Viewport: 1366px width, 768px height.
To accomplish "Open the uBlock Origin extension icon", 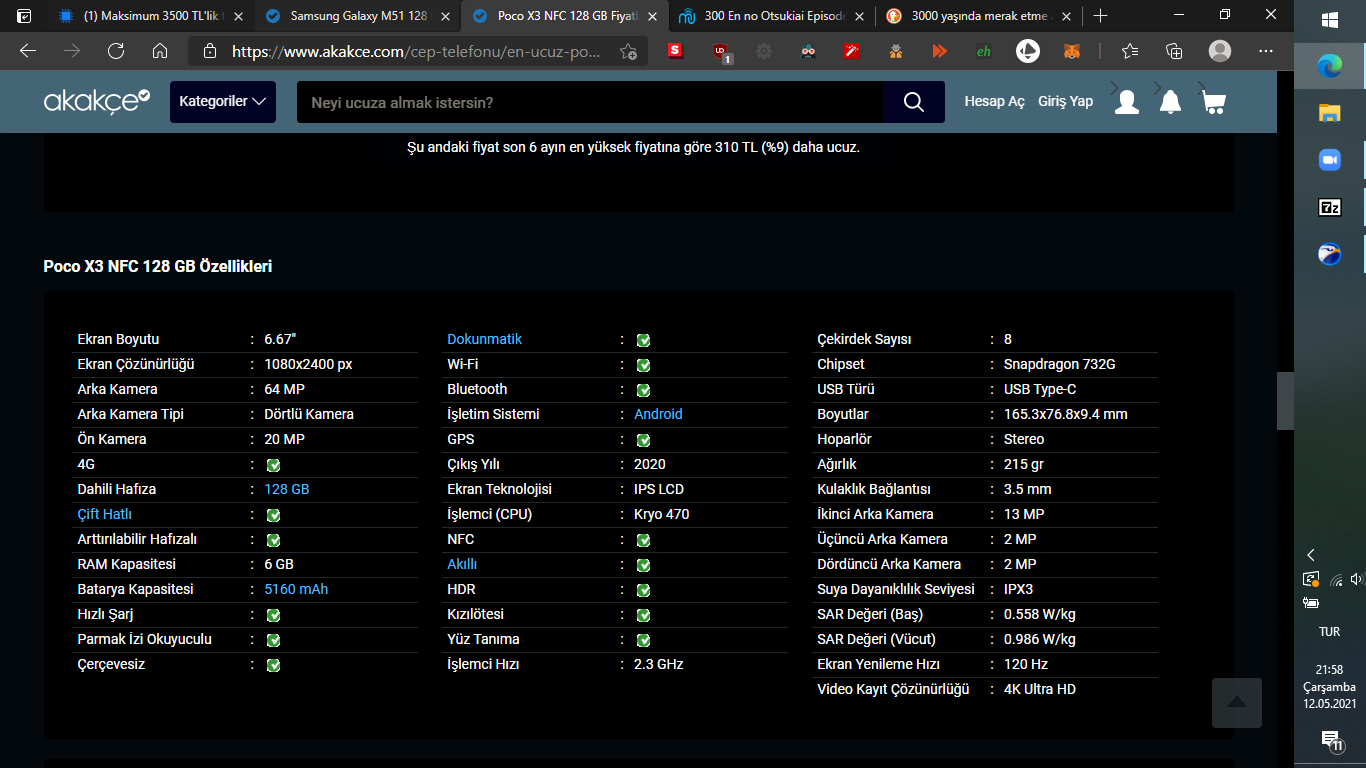I will 721,52.
